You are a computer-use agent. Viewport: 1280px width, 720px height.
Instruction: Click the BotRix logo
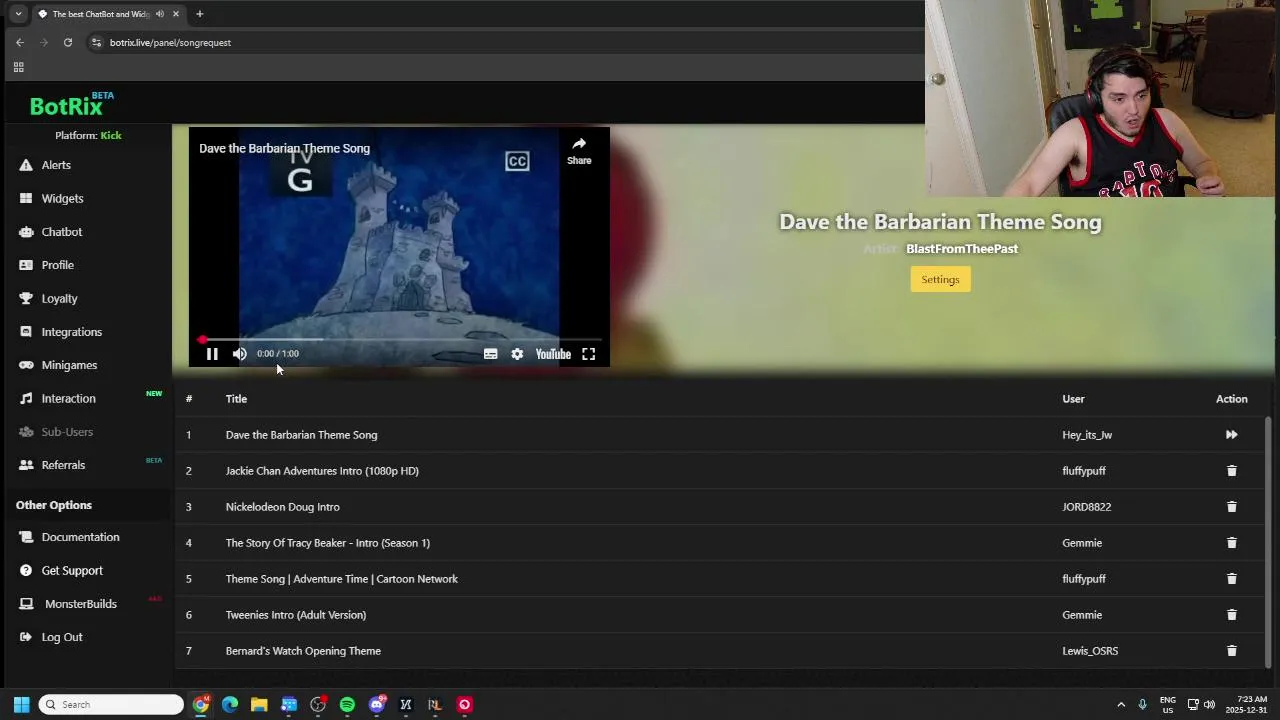click(x=70, y=105)
